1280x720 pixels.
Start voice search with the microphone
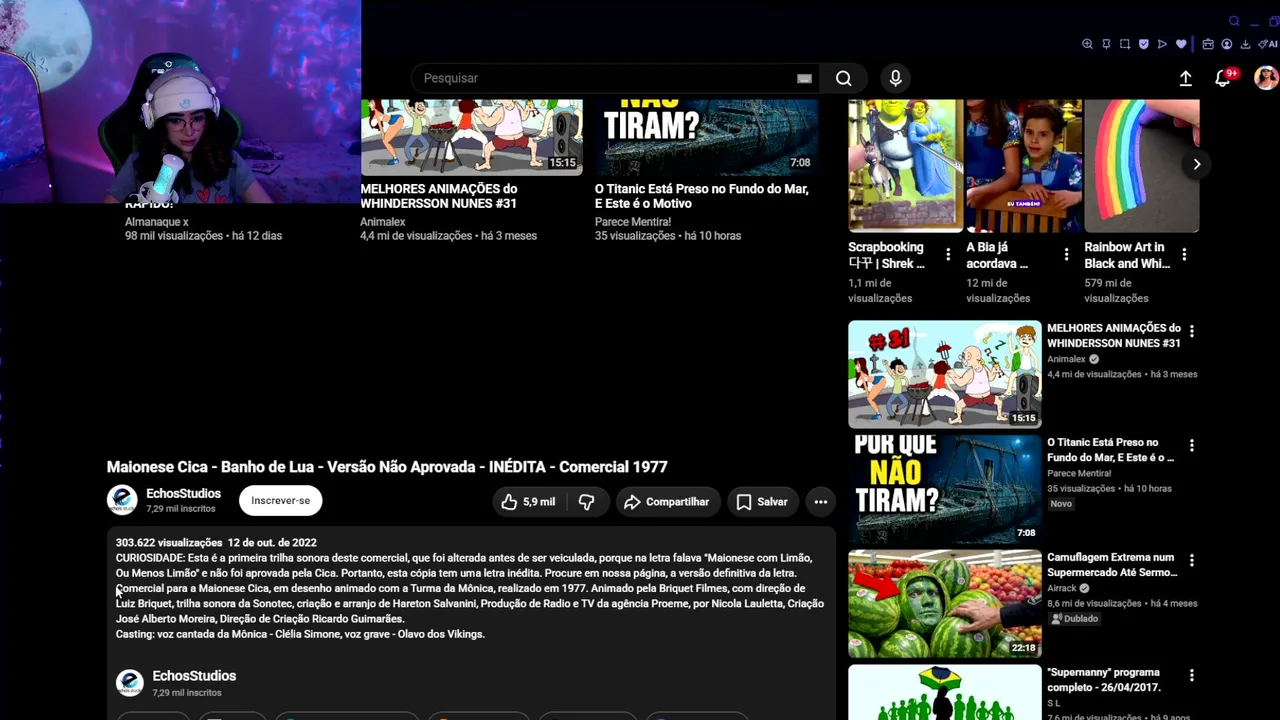pyautogui.click(x=895, y=78)
